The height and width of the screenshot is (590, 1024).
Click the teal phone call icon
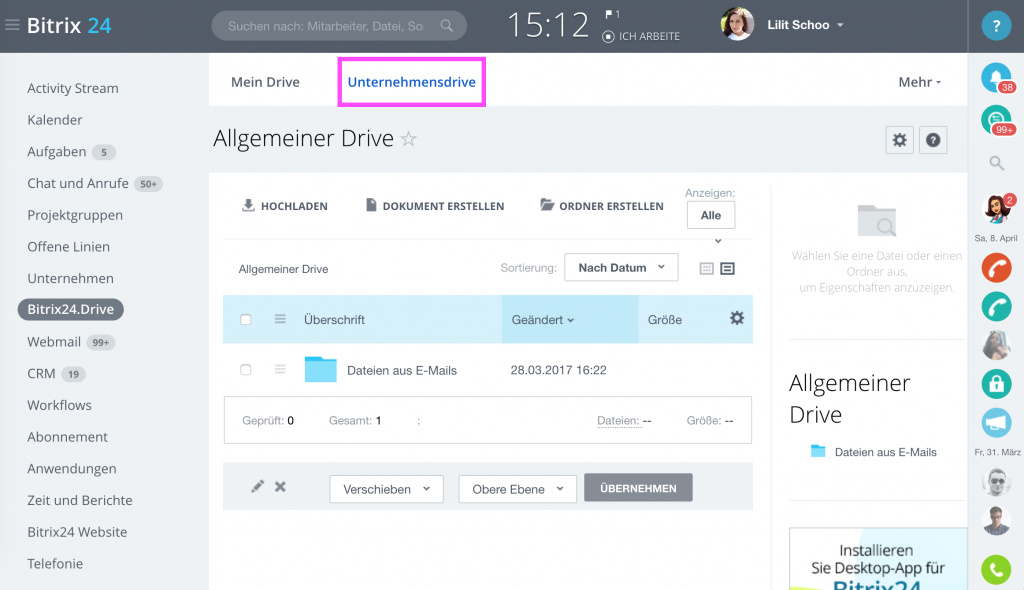coord(997,307)
